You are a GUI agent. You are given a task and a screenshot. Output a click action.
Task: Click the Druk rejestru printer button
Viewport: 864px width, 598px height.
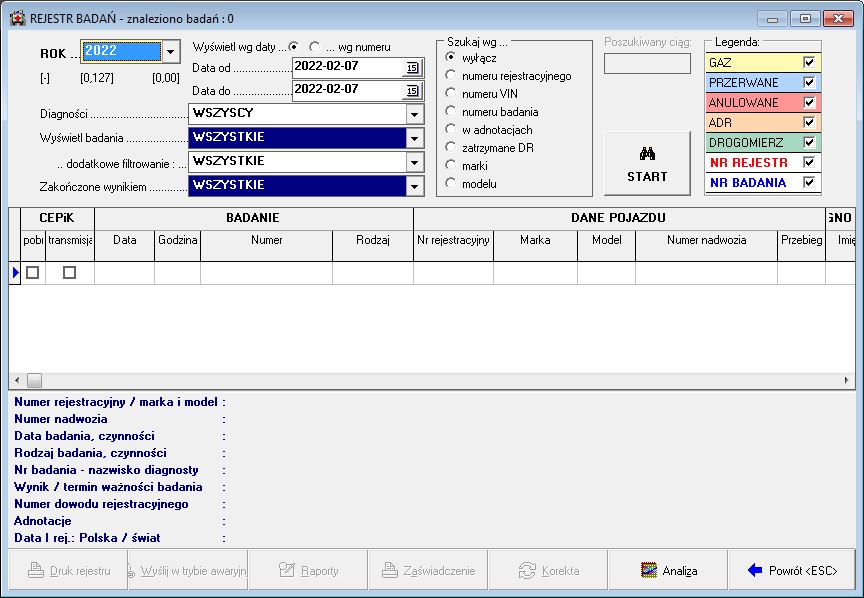68,570
